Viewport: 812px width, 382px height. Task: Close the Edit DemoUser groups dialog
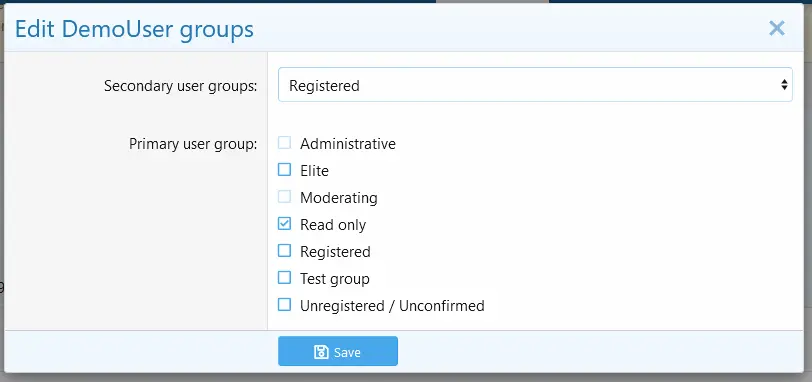click(777, 28)
